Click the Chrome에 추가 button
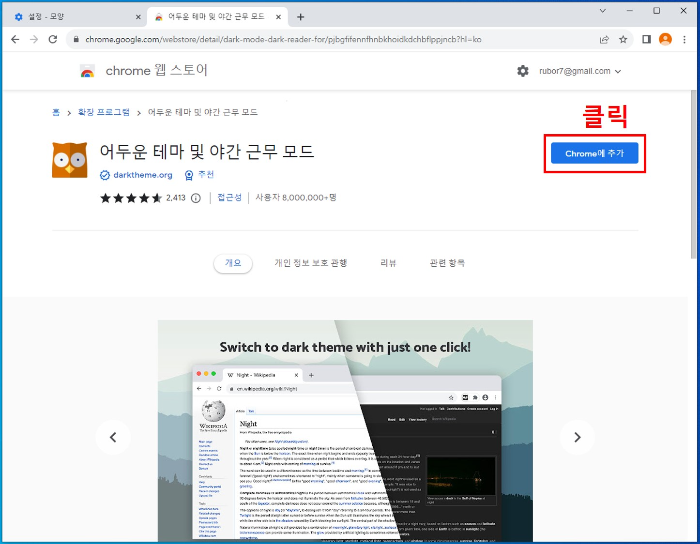 [594, 153]
